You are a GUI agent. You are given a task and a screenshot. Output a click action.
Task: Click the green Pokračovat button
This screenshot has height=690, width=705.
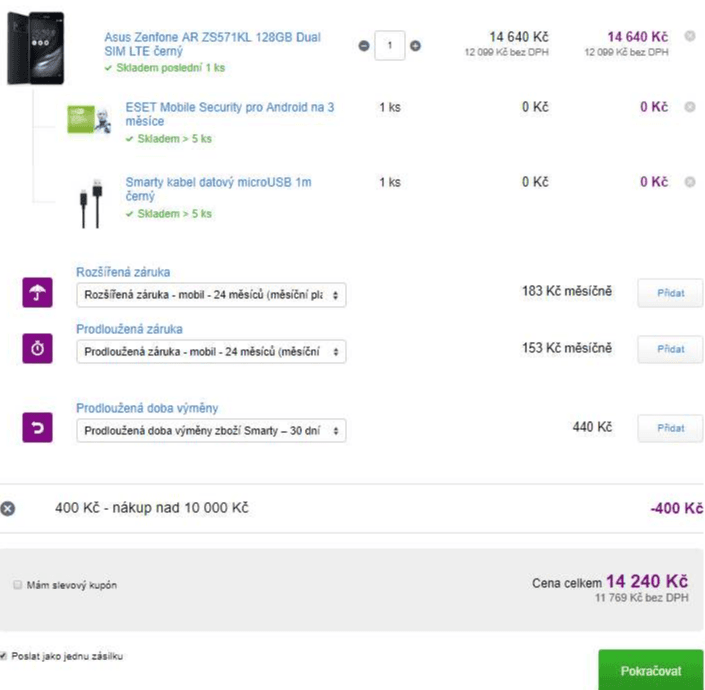click(x=651, y=670)
